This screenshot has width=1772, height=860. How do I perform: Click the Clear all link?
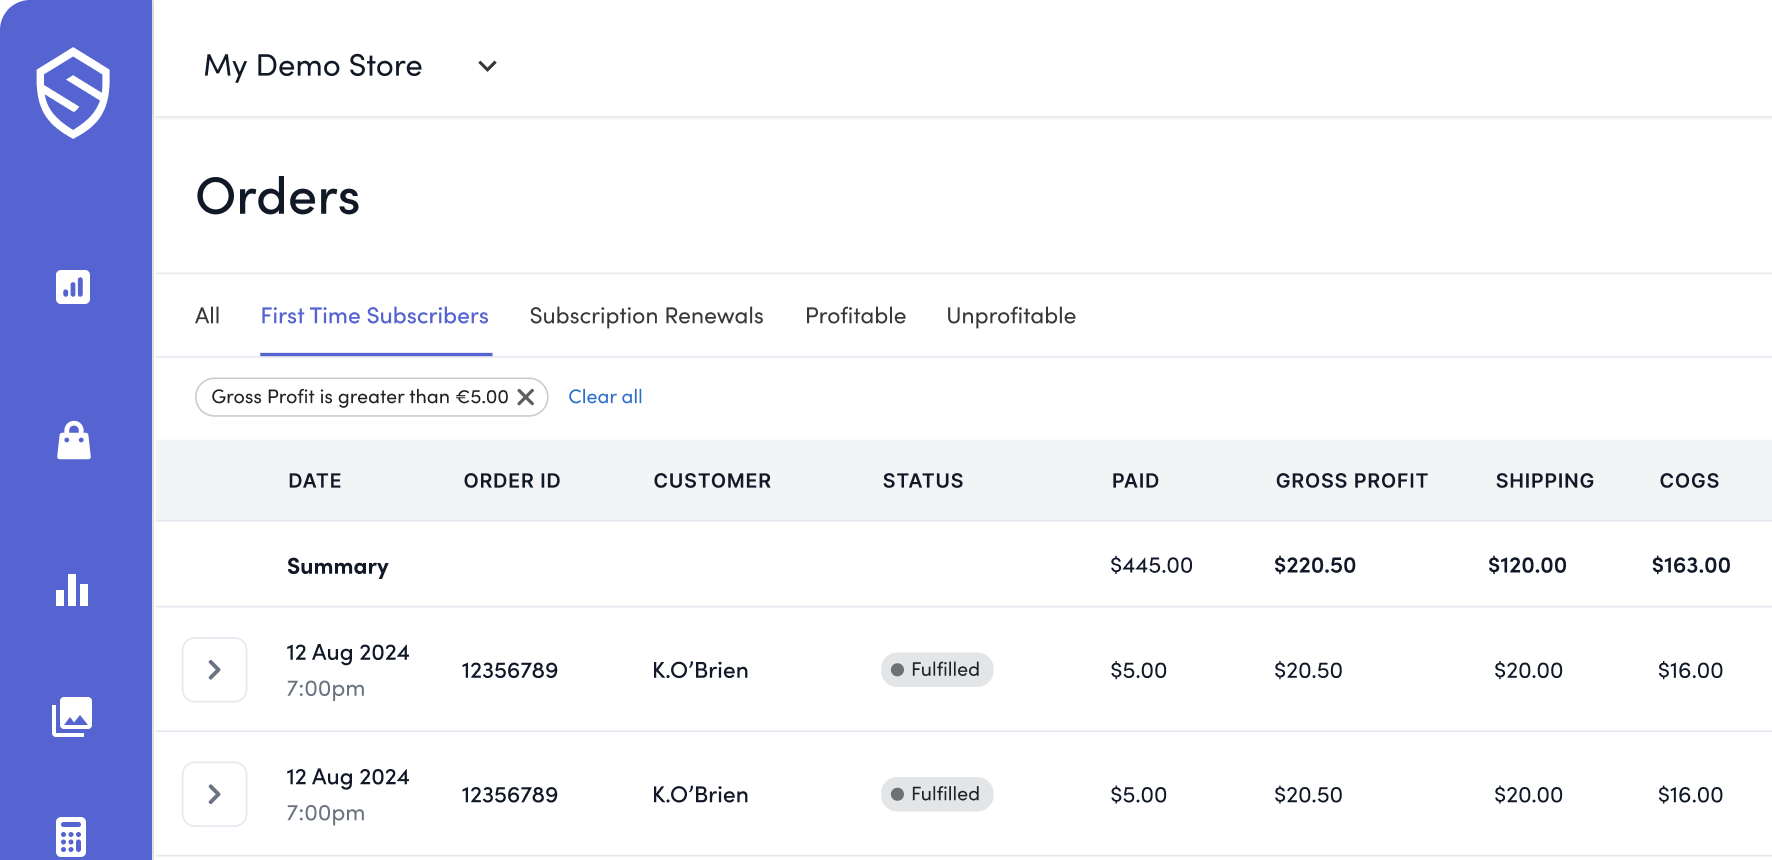605,397
